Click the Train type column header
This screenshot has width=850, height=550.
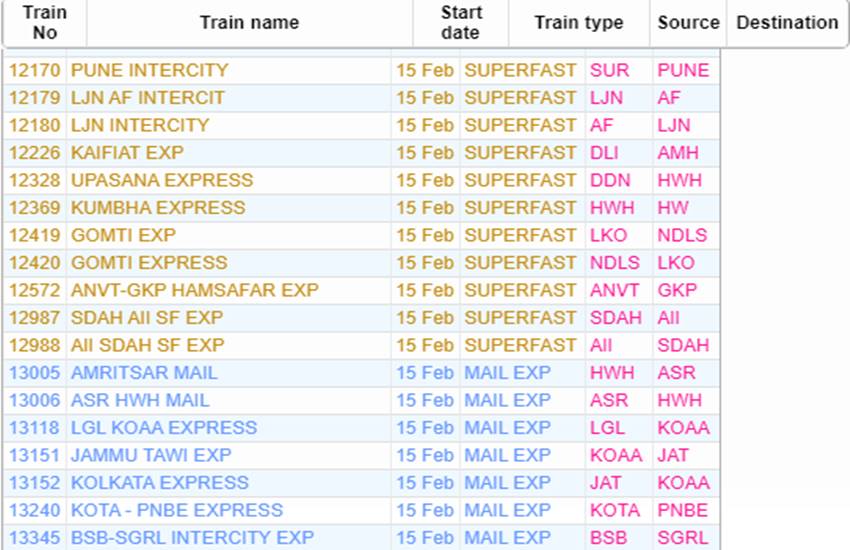pyautogui.click(x=579, y=23)
